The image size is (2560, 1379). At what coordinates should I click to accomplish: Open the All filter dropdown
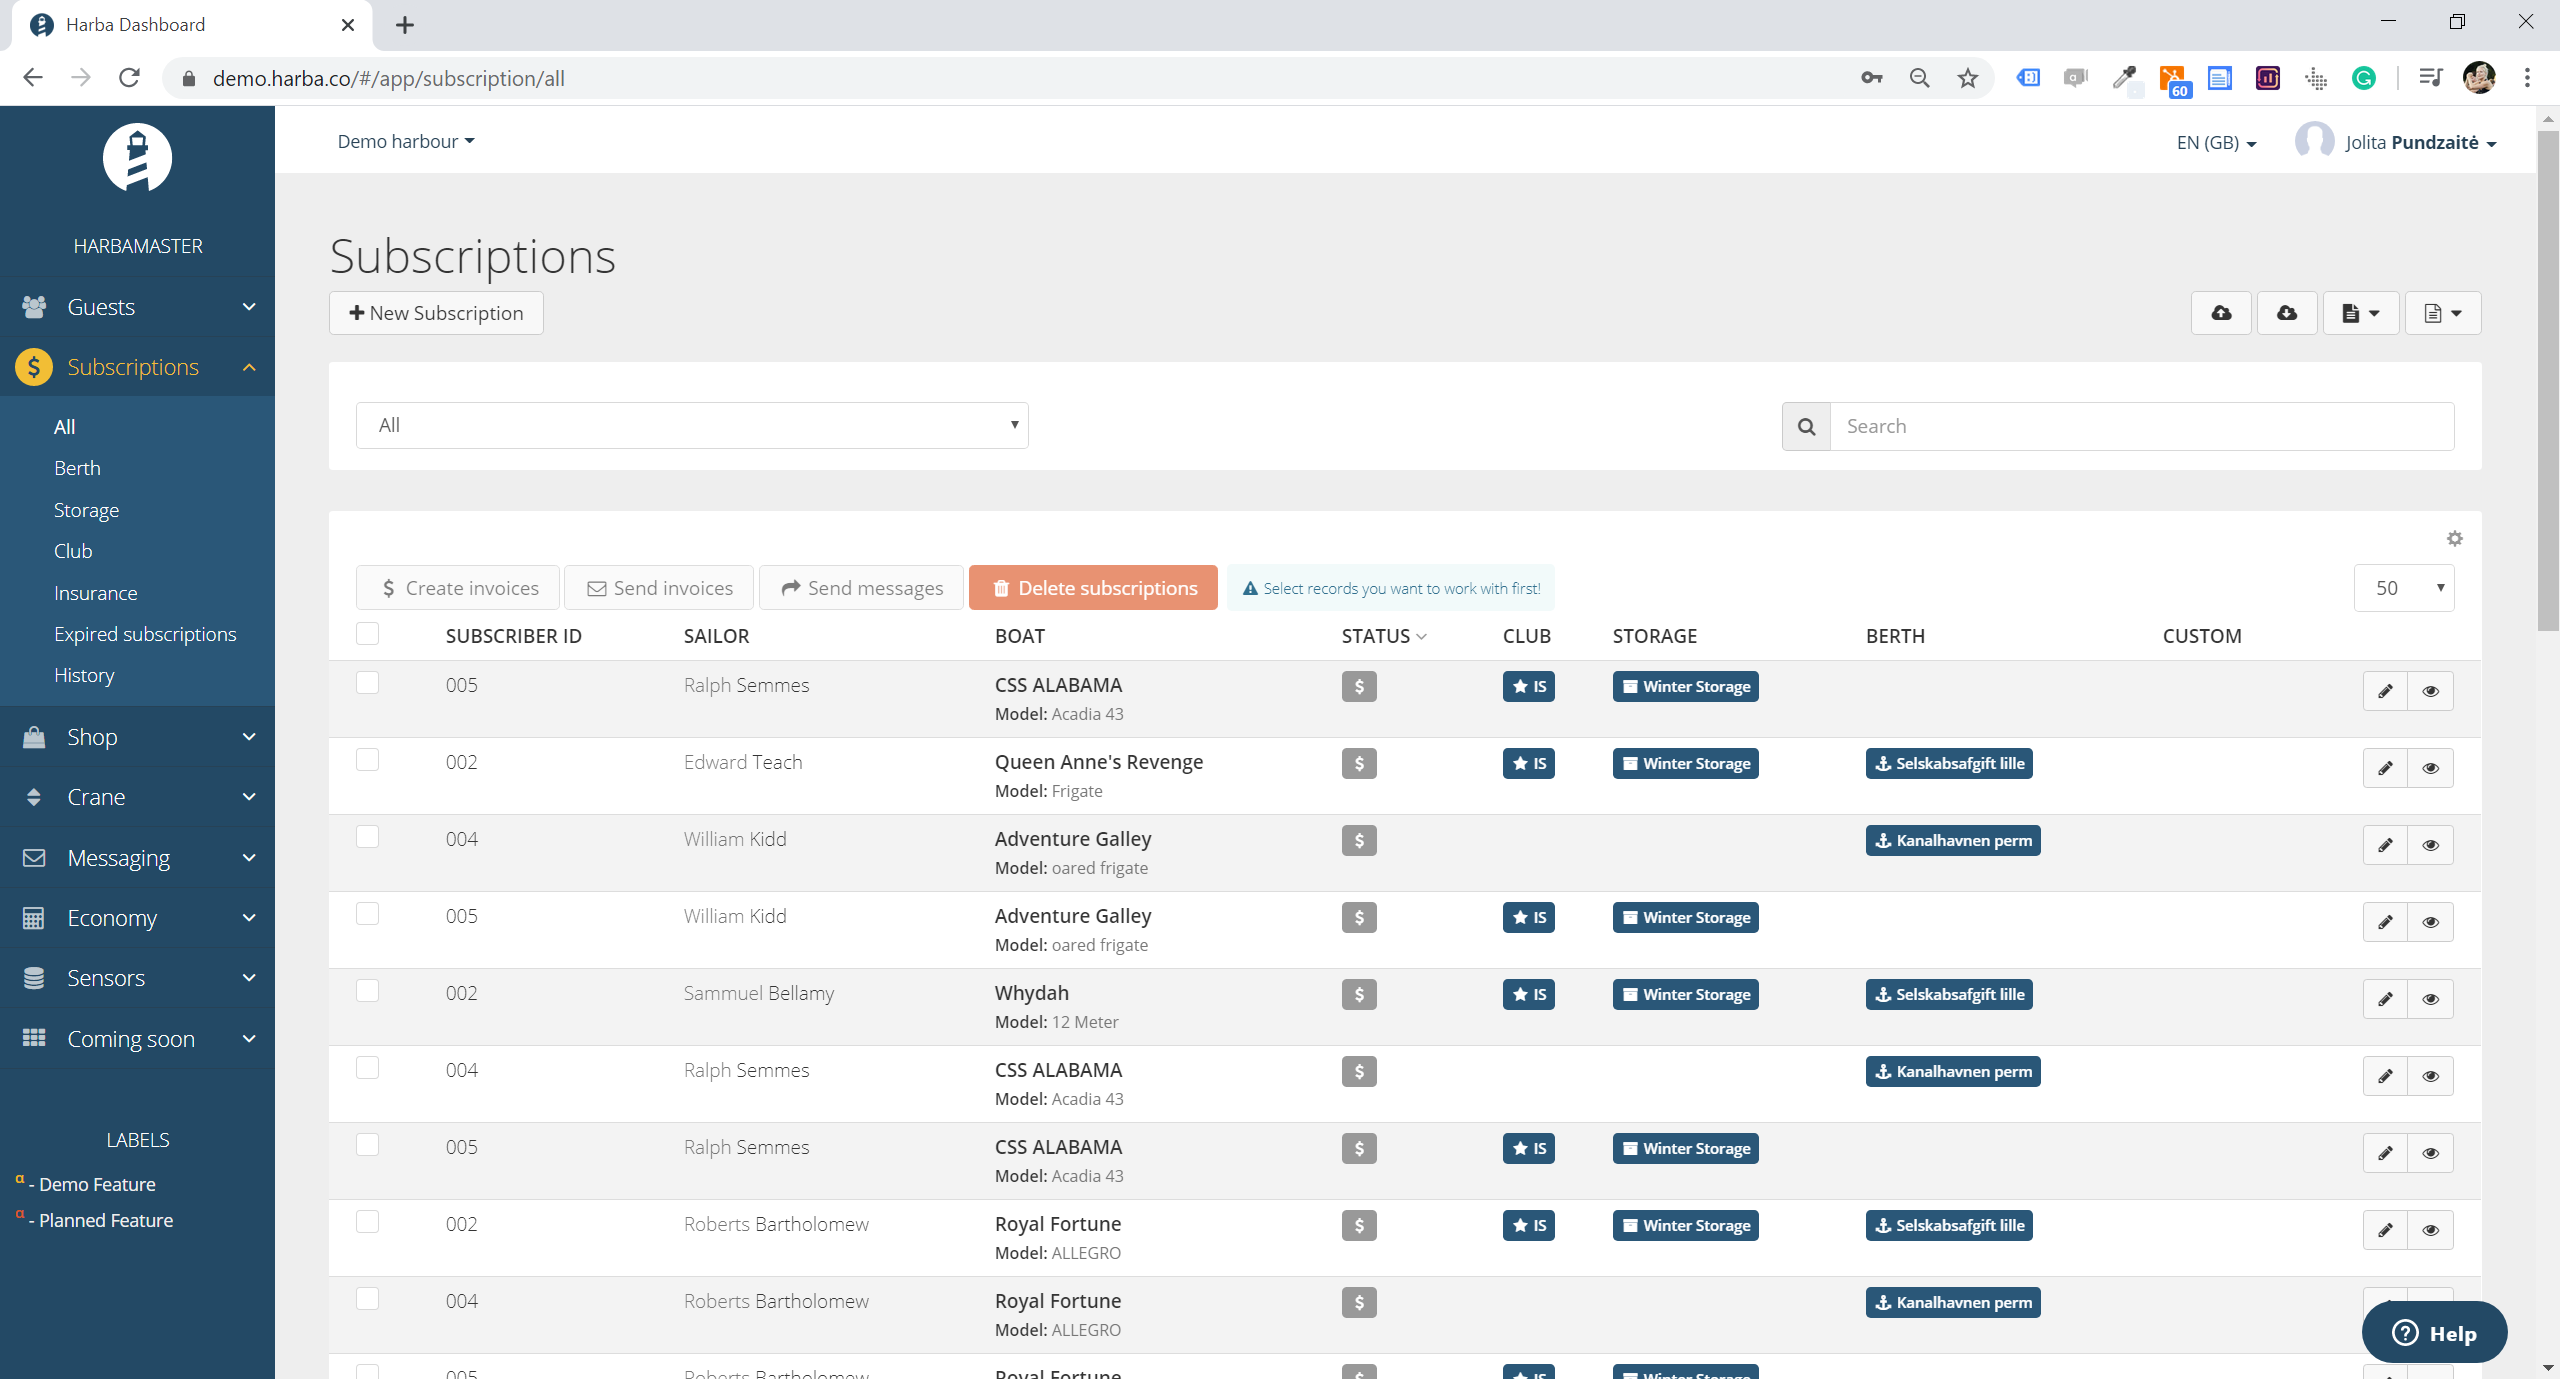coord(692,426)
